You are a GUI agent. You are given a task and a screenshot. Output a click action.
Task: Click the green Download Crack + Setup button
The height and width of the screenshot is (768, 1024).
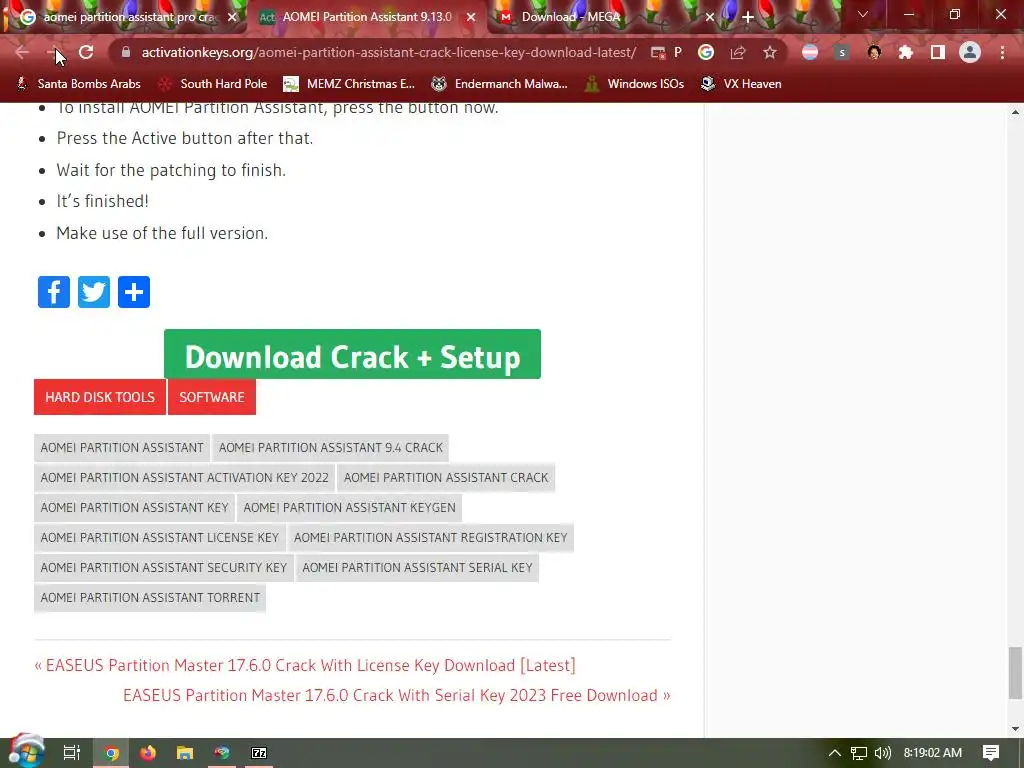(x=352, y=355)
